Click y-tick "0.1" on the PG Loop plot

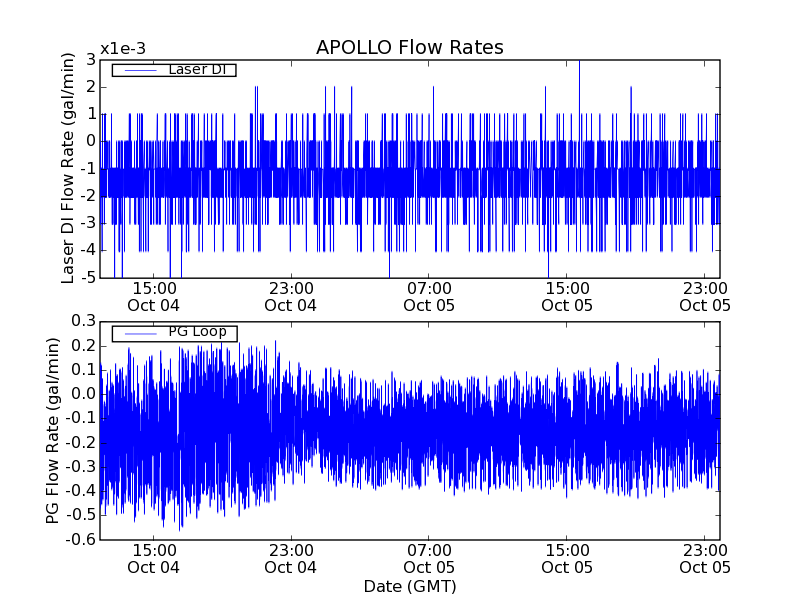coord(84,370)
